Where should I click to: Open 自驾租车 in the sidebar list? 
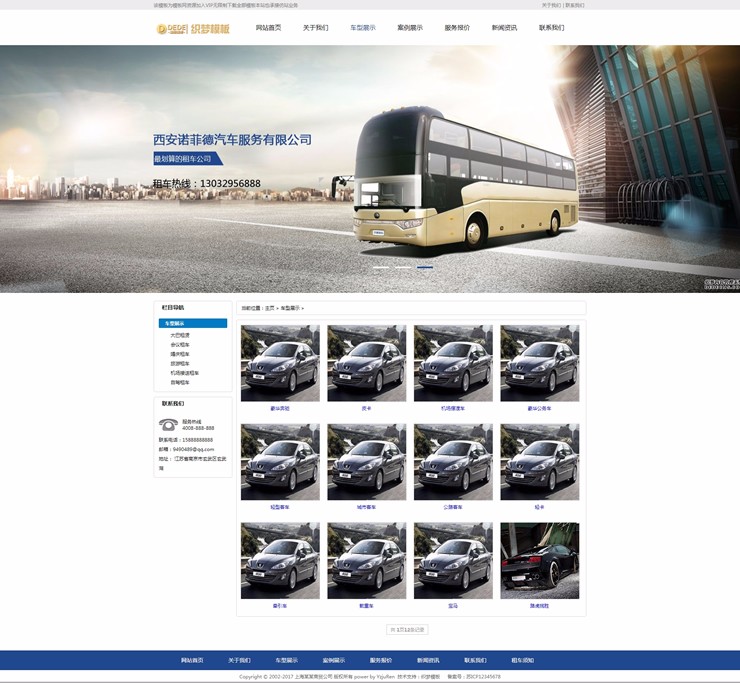[180, 382]
